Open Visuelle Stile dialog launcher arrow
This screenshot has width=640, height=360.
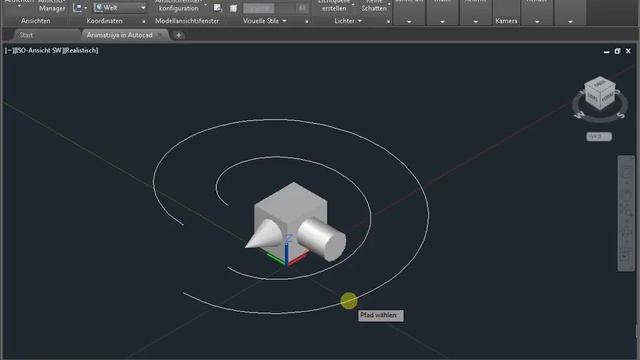(307, 22)
